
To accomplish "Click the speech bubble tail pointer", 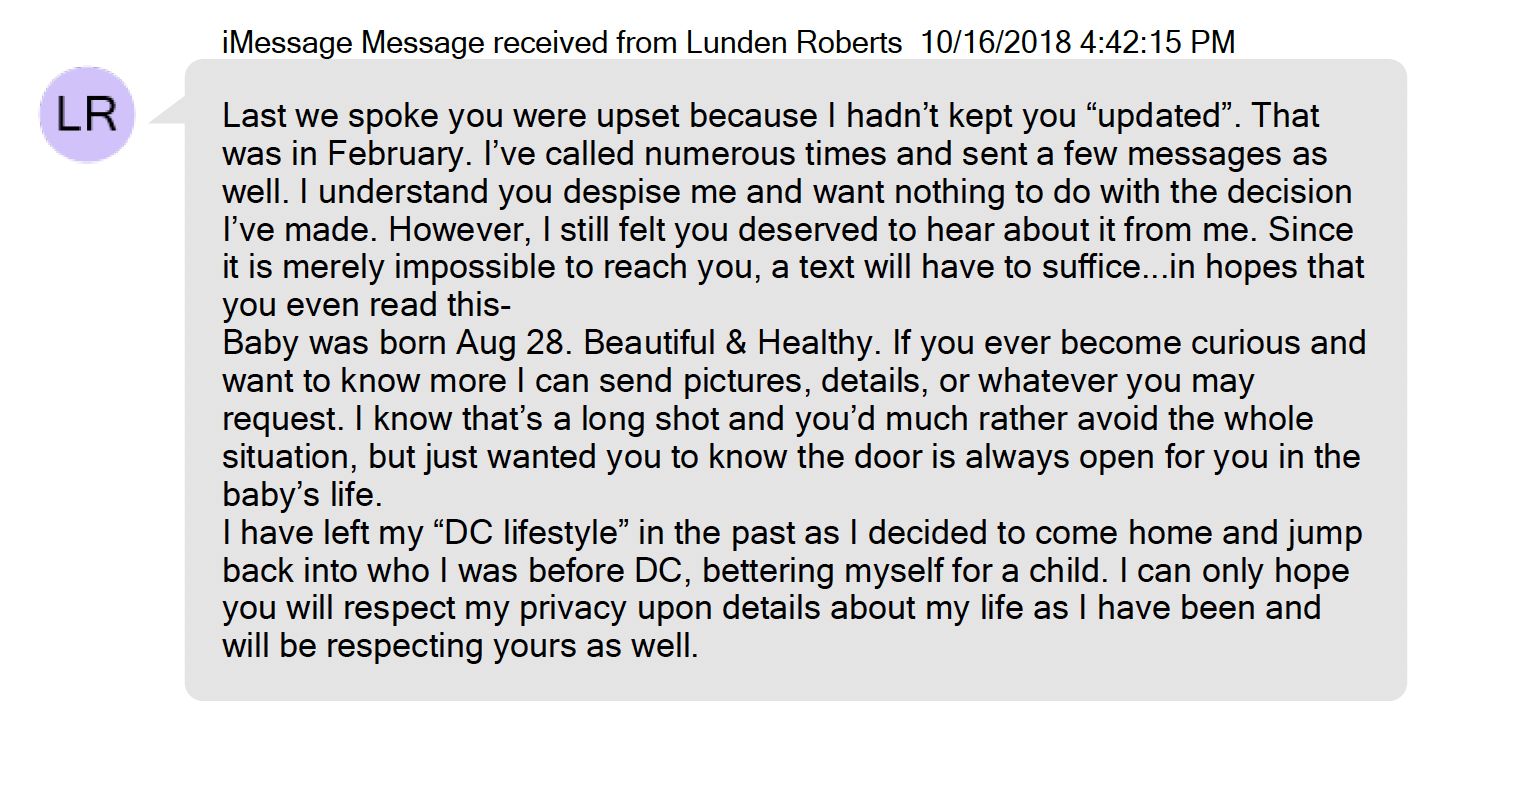I will pyautogui.click(x=168, y=110).
